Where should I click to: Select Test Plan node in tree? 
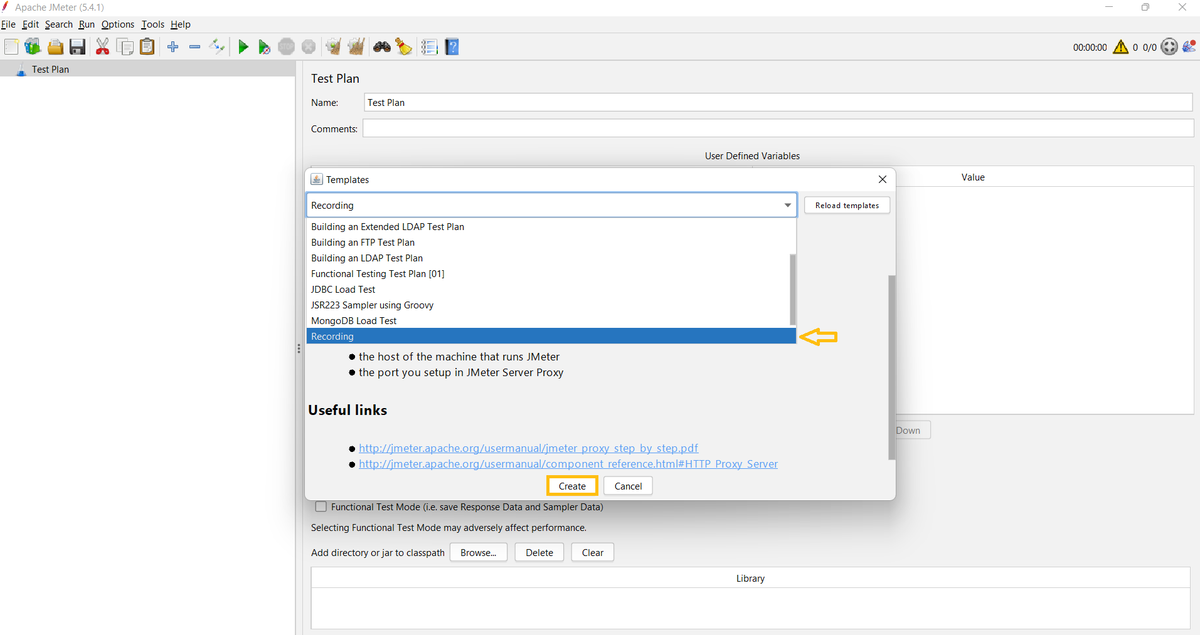pos(50,70)
